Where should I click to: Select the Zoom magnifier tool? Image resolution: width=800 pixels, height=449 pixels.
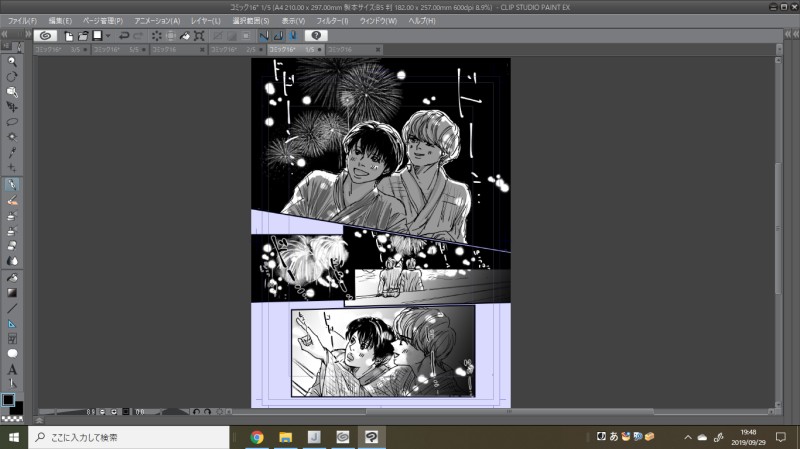(12, 62)
